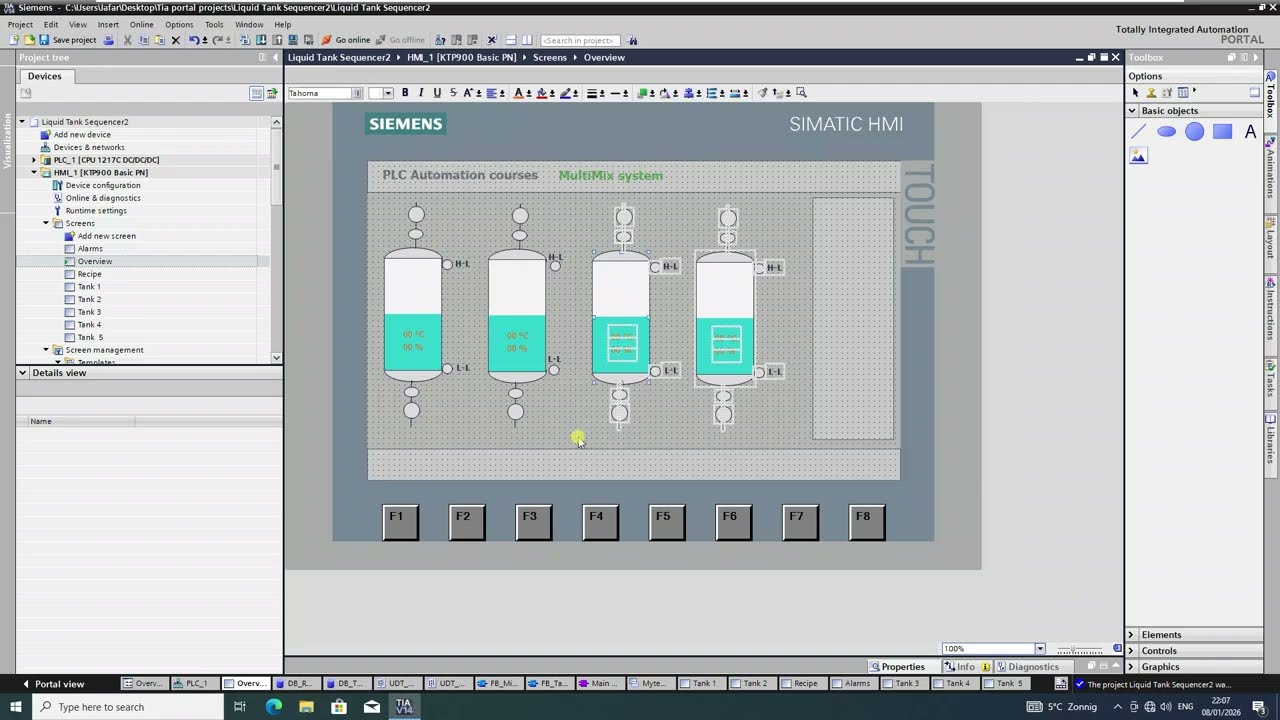Collapse the Screen management folder

coord(46,350)
